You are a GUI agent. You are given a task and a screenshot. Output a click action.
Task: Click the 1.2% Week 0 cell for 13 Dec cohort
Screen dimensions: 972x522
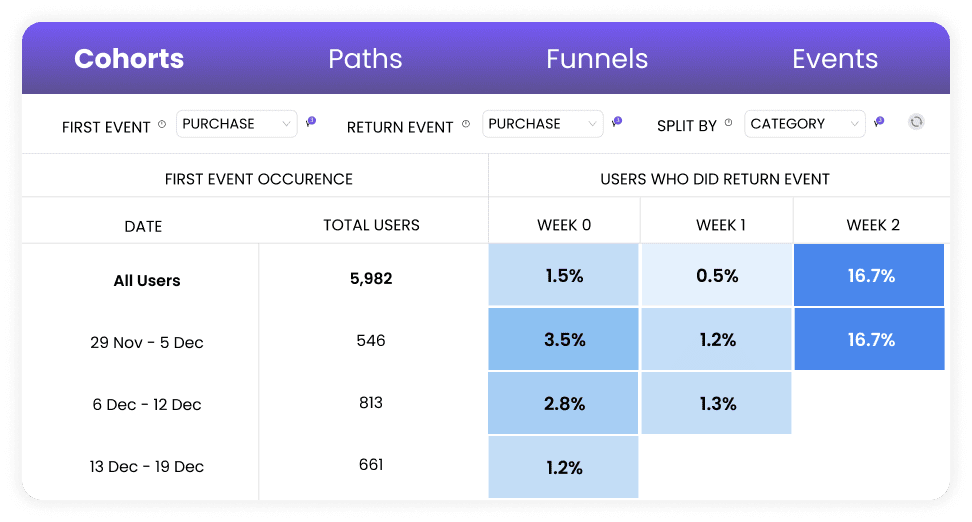point(563,467)
